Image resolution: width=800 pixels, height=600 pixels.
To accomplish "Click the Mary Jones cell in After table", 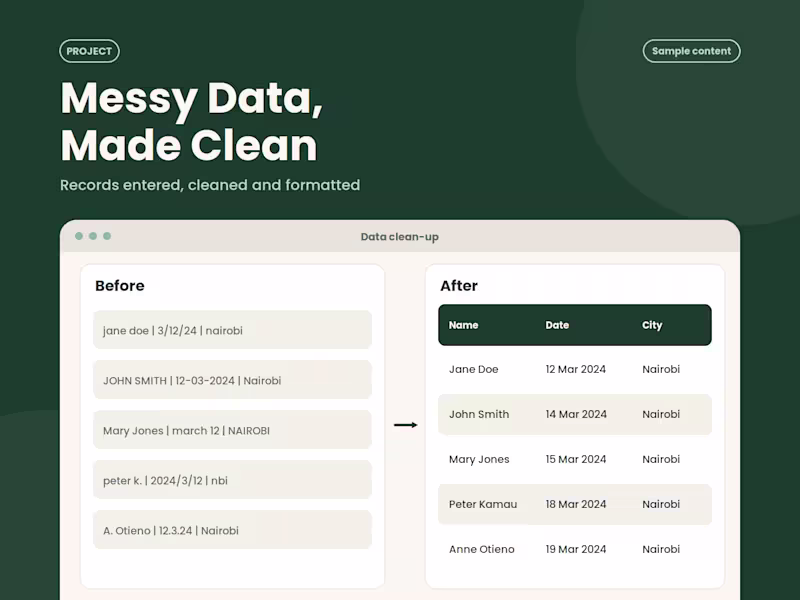I will (479, 459).
